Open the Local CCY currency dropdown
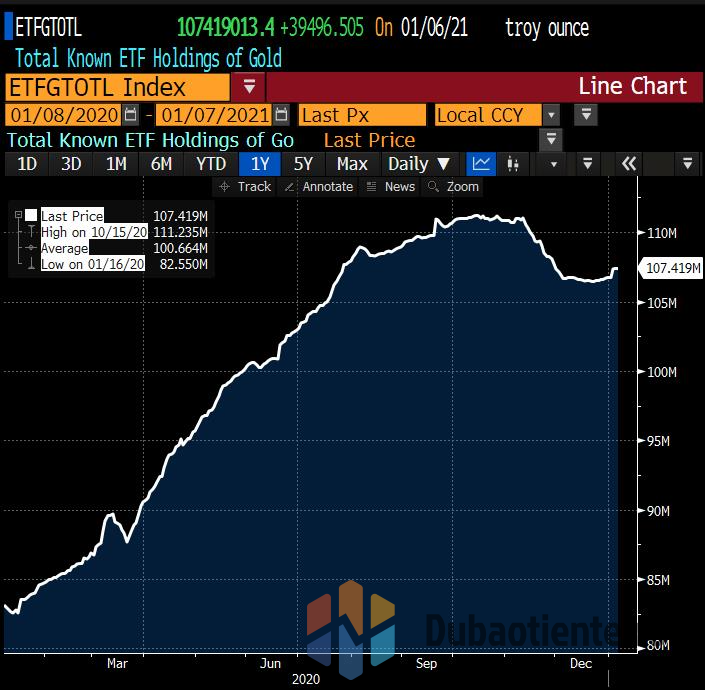Screen dimensions: 705x690 coord(551,115)
